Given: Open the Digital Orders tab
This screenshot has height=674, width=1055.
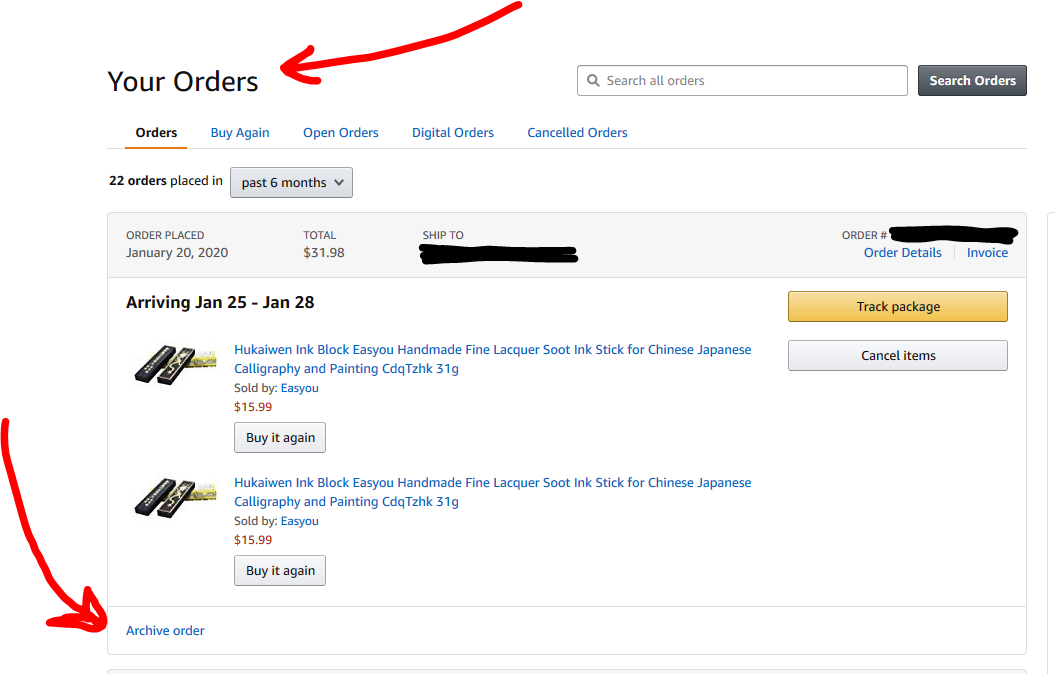Looking at the screenshot, I should coord(453,133).
